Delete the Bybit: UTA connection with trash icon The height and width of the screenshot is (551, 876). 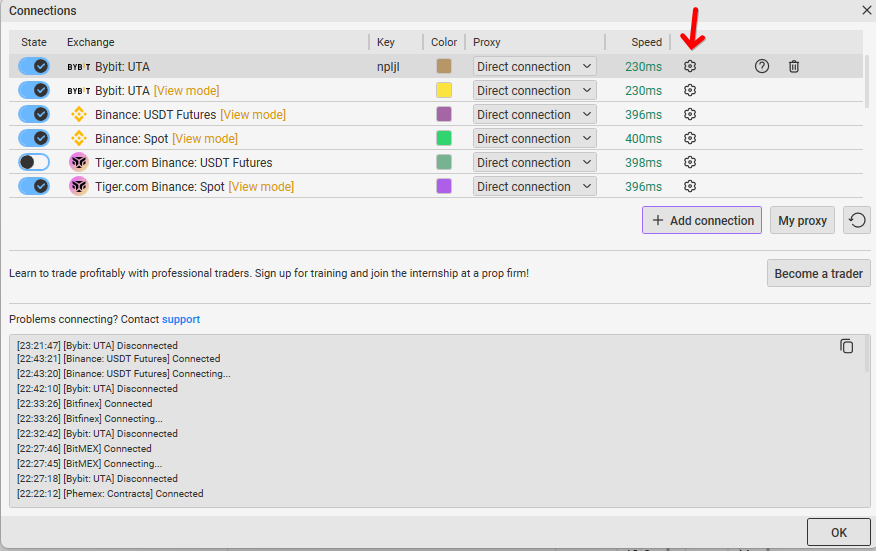click(794, 66)
